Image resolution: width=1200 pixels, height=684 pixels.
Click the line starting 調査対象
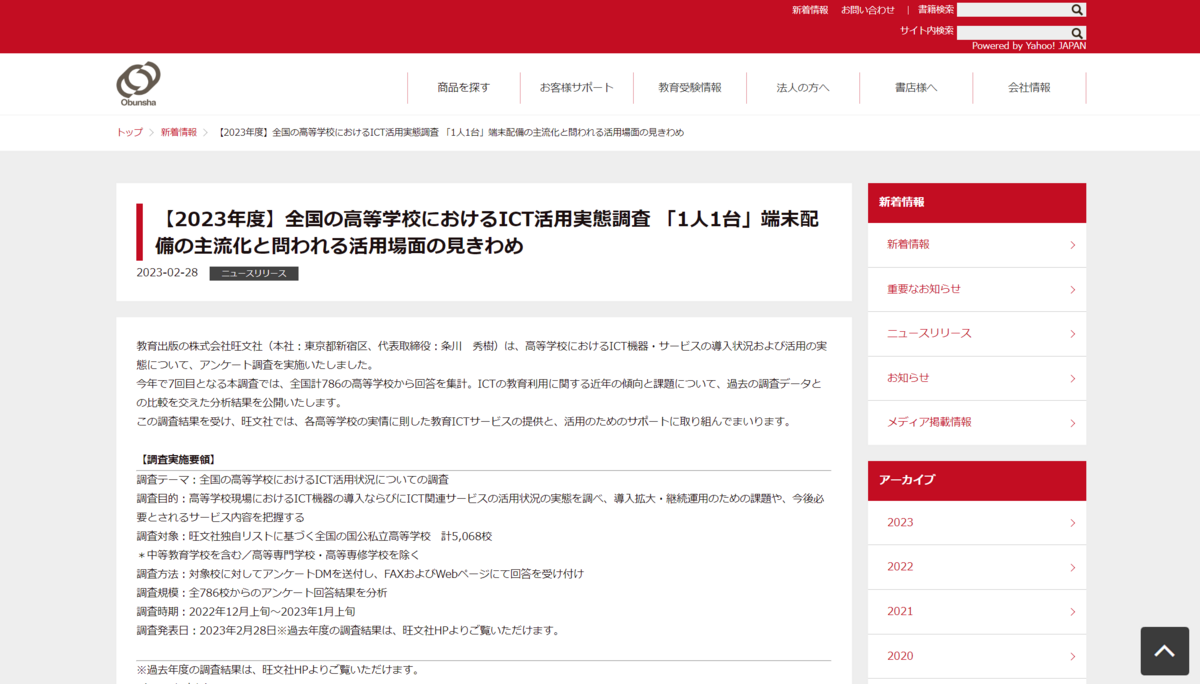(314, 536)
